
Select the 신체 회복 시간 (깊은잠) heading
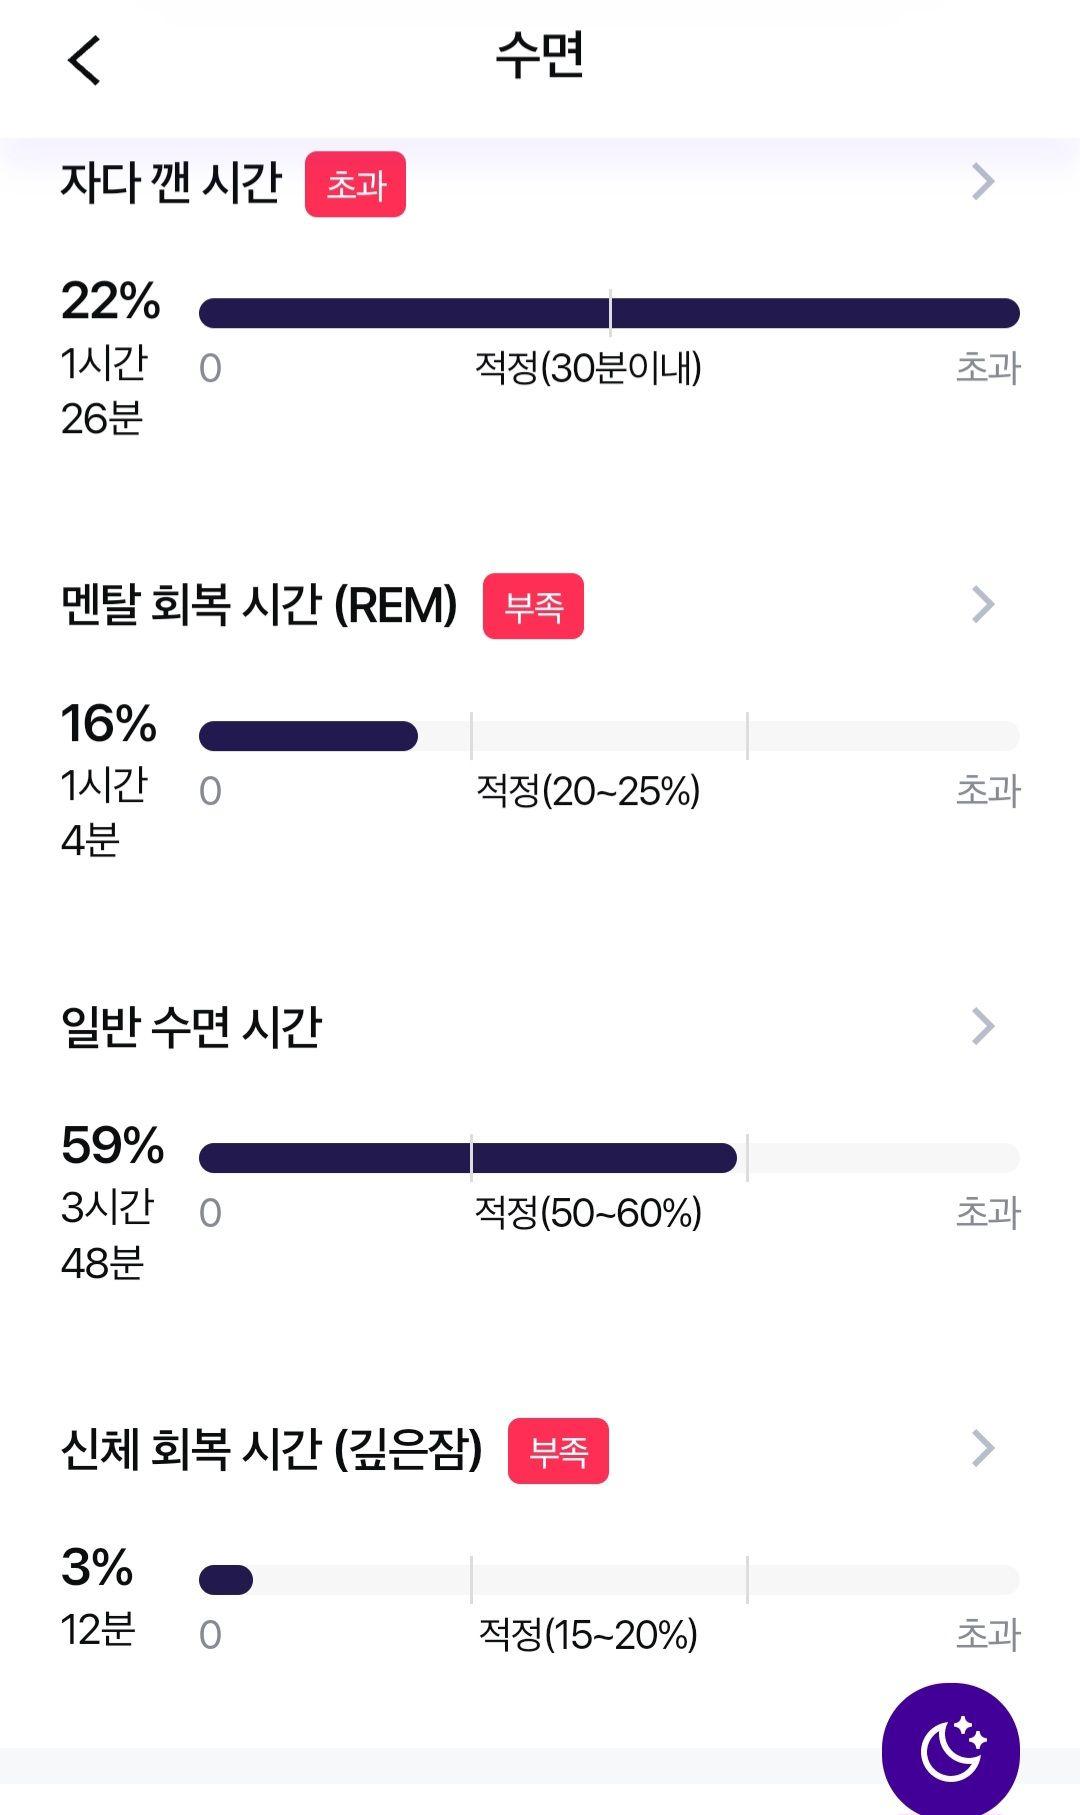point(271,1450)
